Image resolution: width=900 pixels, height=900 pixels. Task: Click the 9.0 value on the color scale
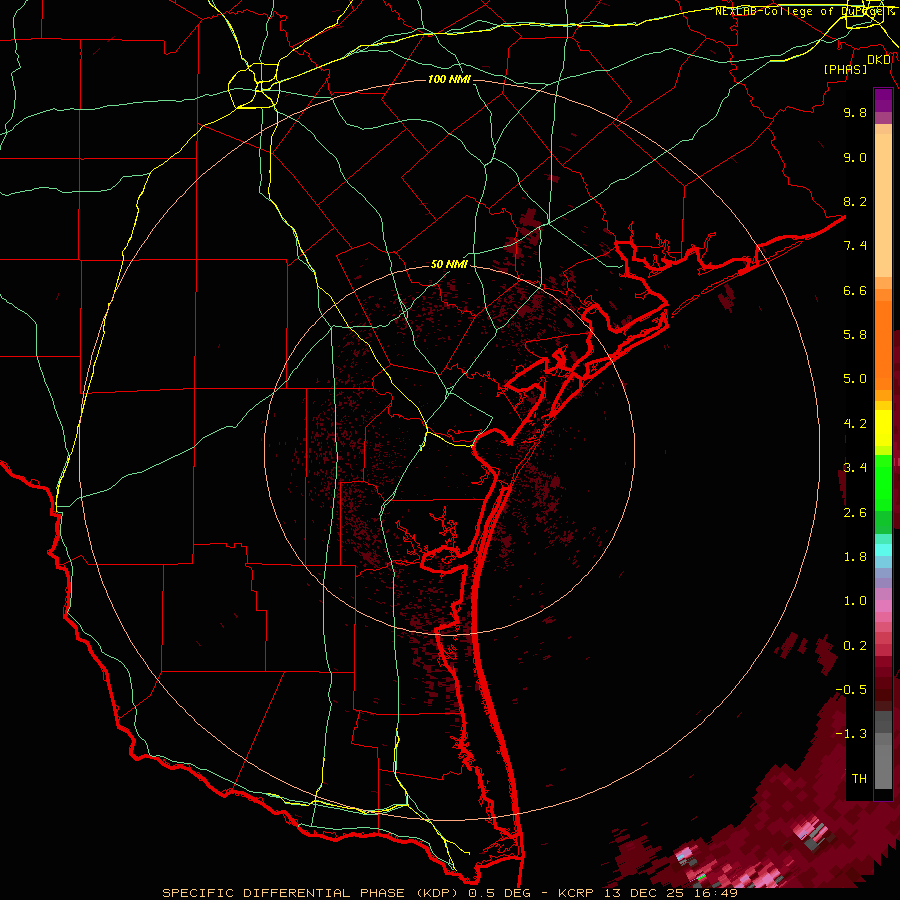pyautogui.click(x=855, y=157)
